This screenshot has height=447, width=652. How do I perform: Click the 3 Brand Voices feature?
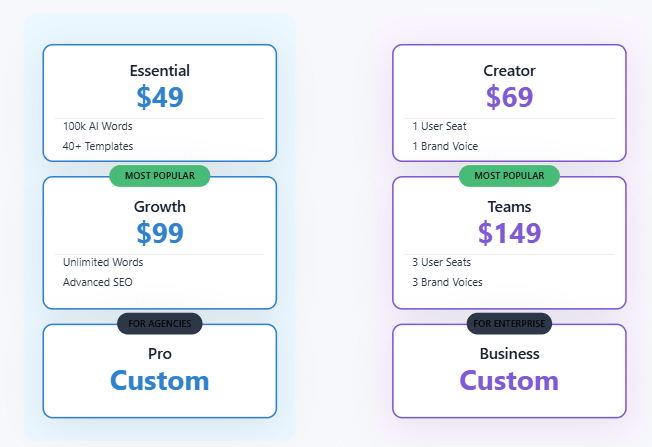[447, 282]
